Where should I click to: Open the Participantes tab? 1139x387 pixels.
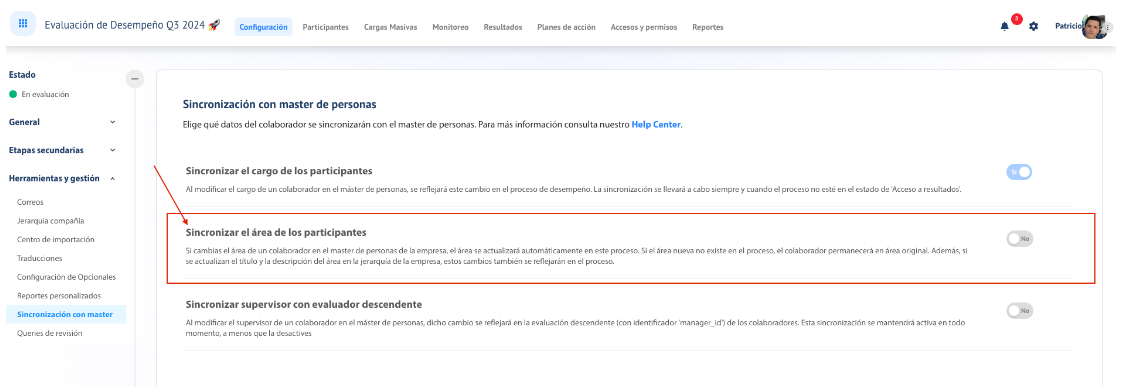tap(325, 27)
